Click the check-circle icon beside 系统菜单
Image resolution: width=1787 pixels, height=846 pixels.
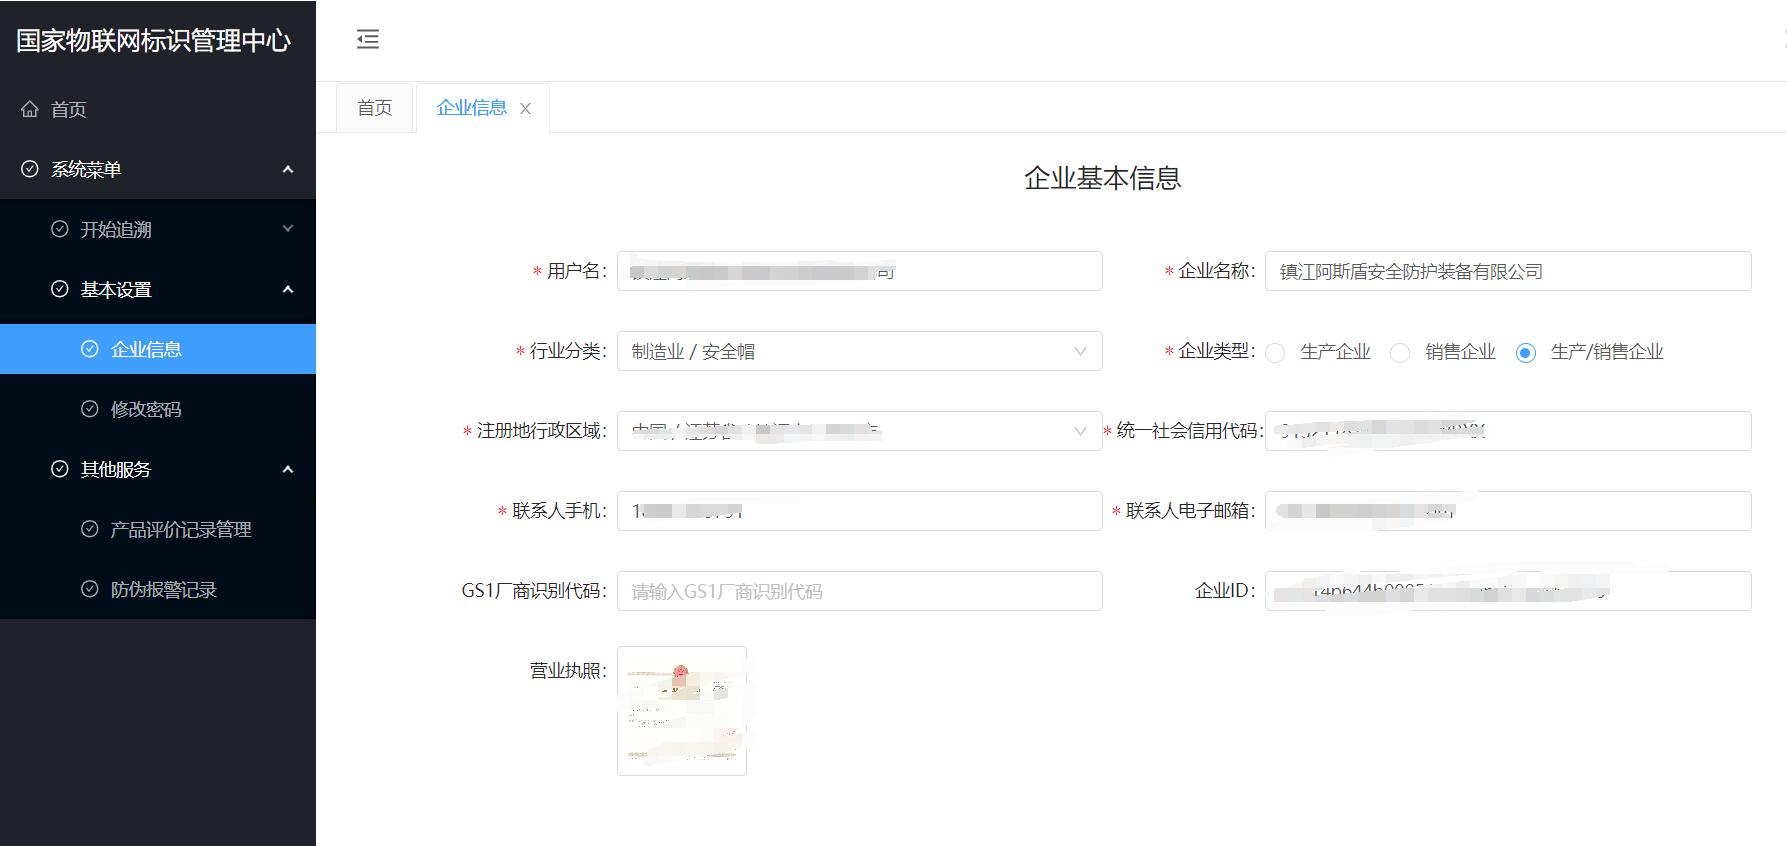point(30,169)
